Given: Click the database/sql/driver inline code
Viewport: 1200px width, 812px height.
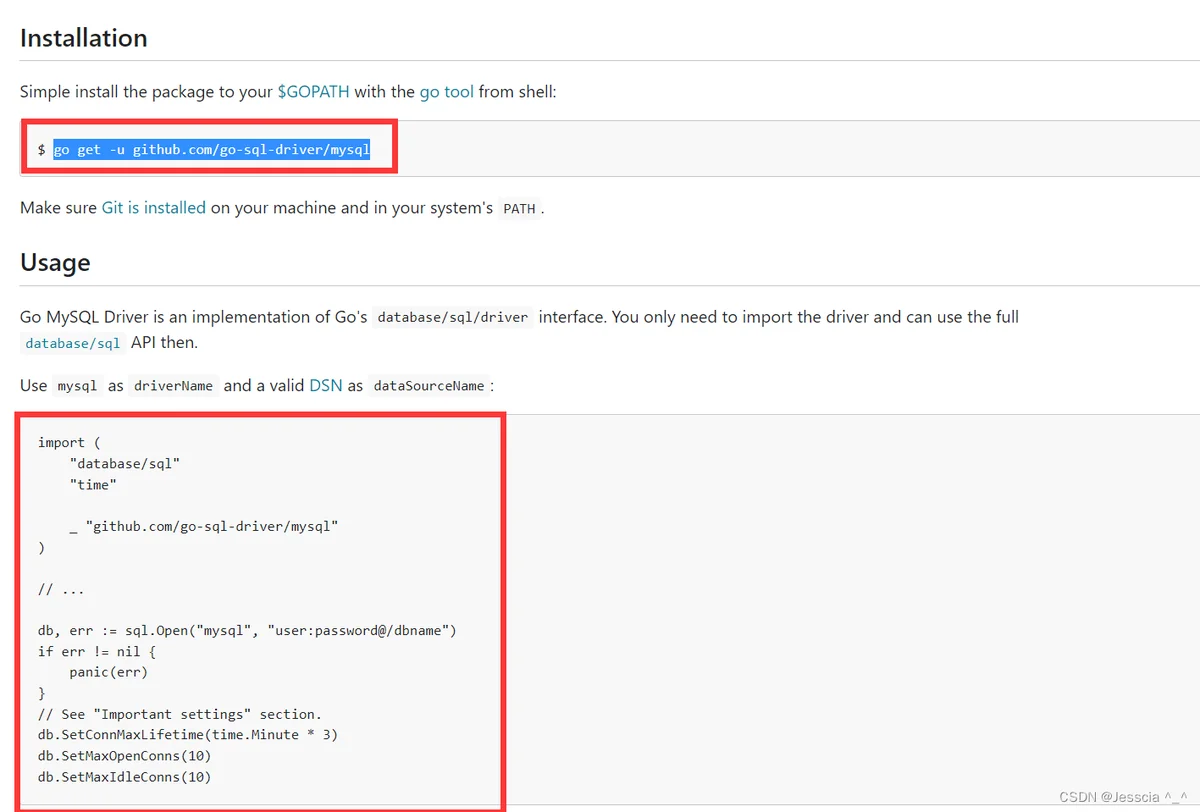Looking at the screenshot, I should (452, 317).
